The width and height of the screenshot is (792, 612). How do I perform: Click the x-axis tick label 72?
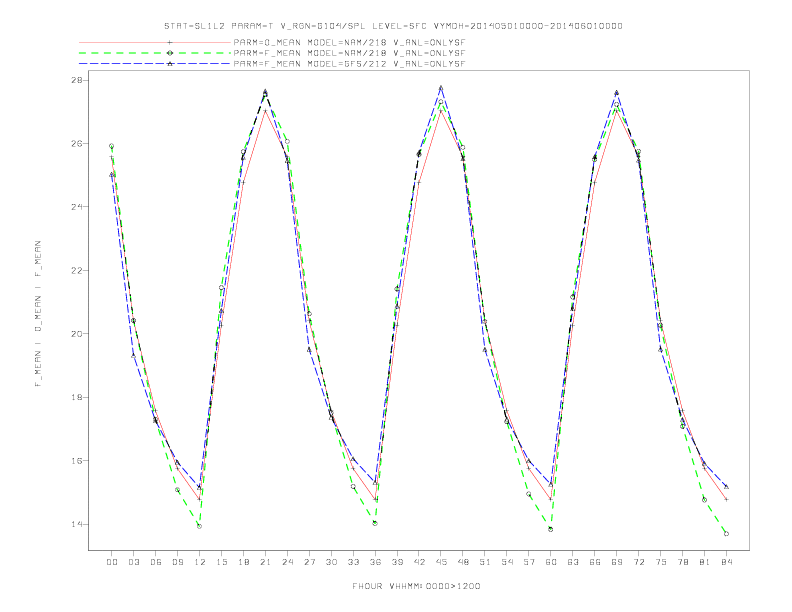point(638,562)
